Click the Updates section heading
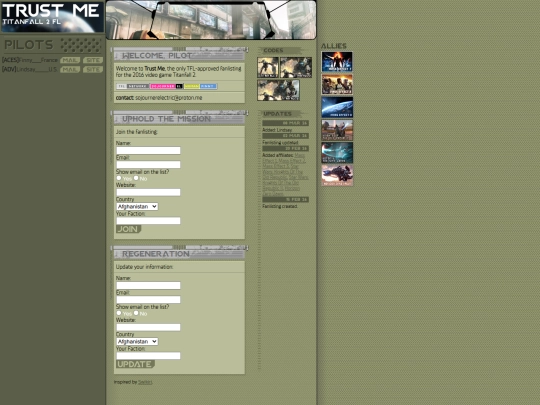Screen dimensions: 540x405 (x=277, y=114)
